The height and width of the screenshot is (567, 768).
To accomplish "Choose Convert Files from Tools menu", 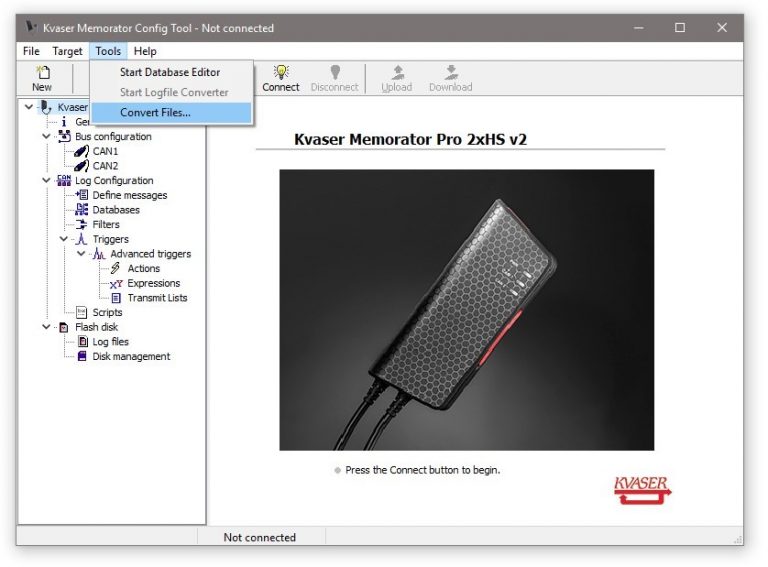I will [155, 113].
